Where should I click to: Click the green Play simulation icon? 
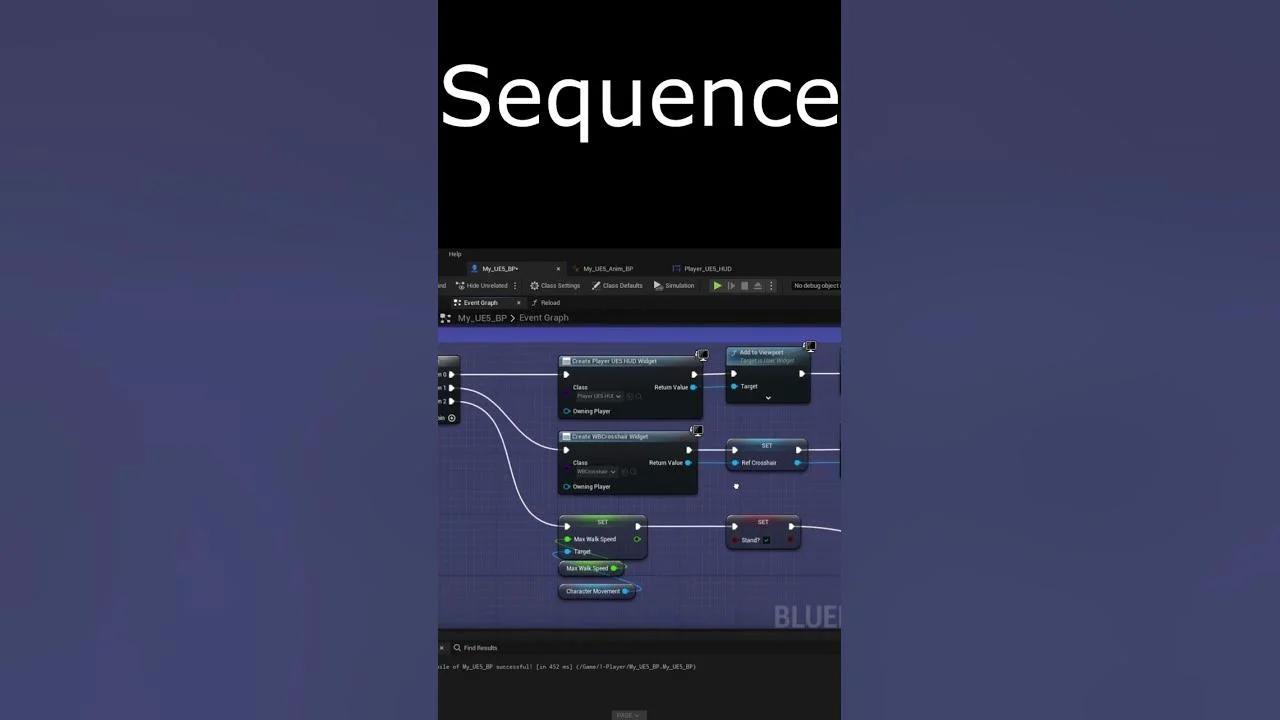(718, 285)
